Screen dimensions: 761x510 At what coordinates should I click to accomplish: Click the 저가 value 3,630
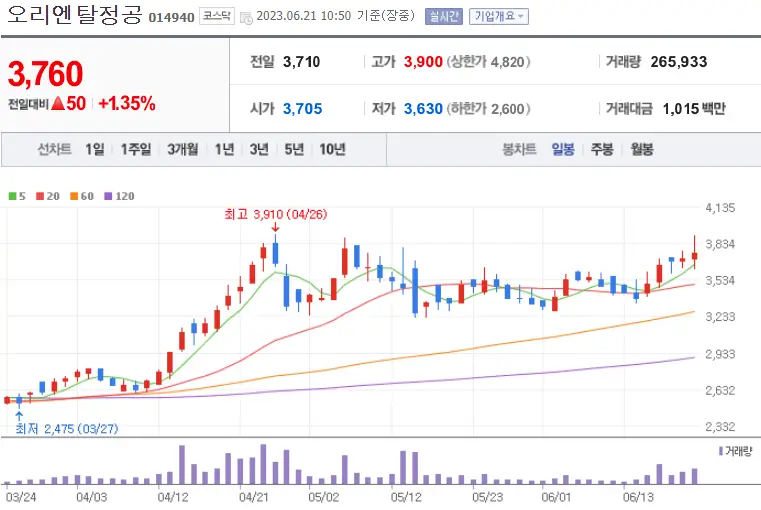pos(423,109)
